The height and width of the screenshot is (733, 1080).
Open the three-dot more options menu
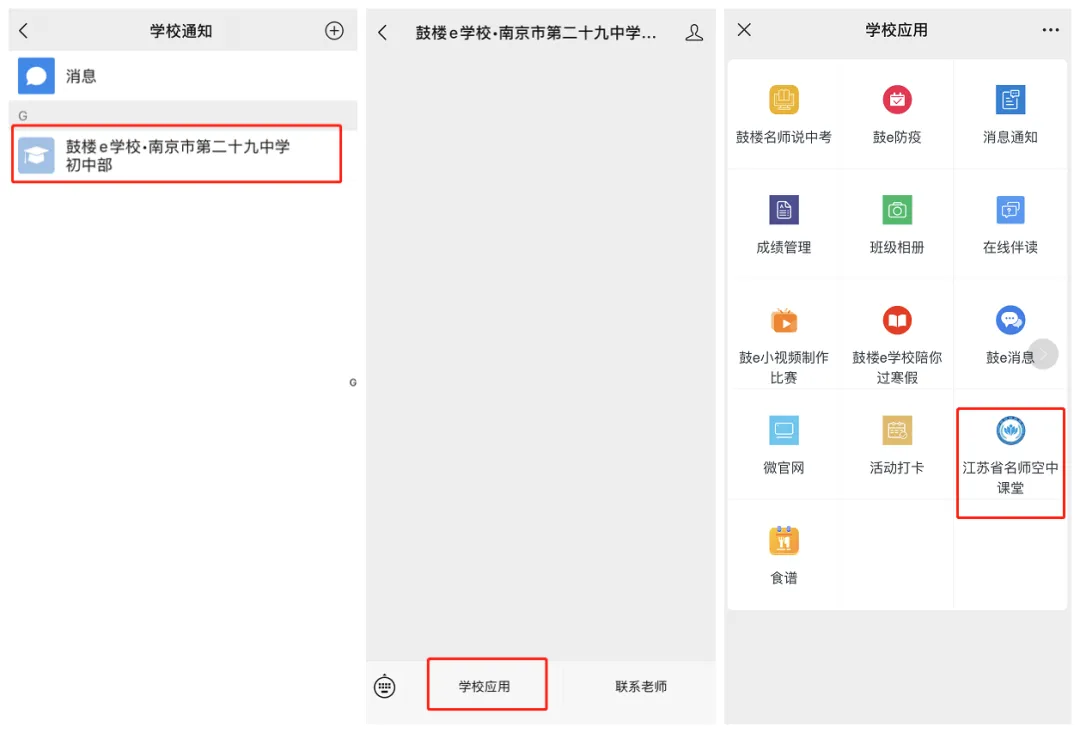pos(1050,31)
